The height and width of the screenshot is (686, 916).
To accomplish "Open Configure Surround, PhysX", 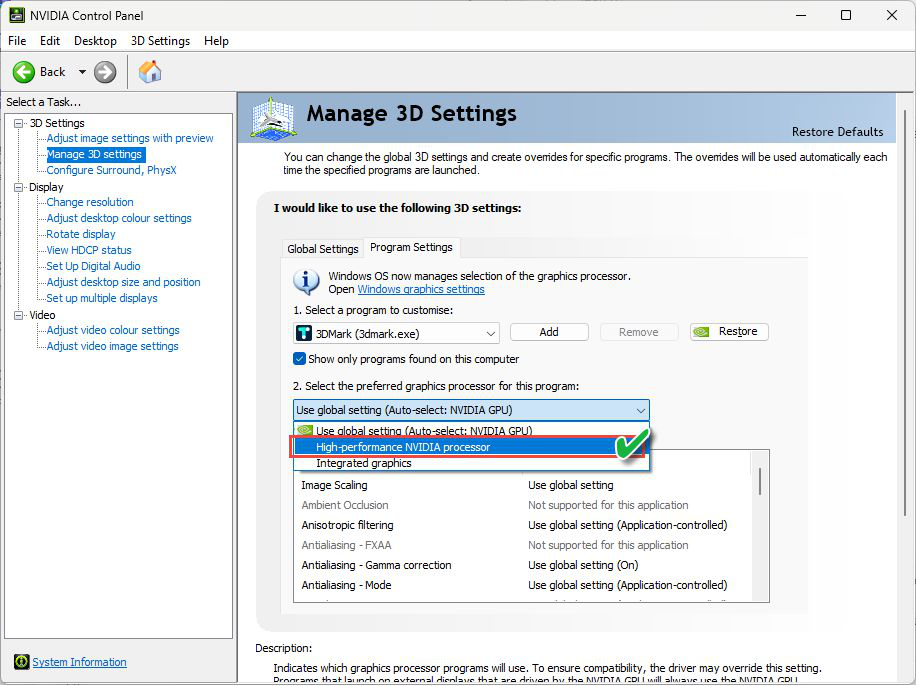I will 111,171.
